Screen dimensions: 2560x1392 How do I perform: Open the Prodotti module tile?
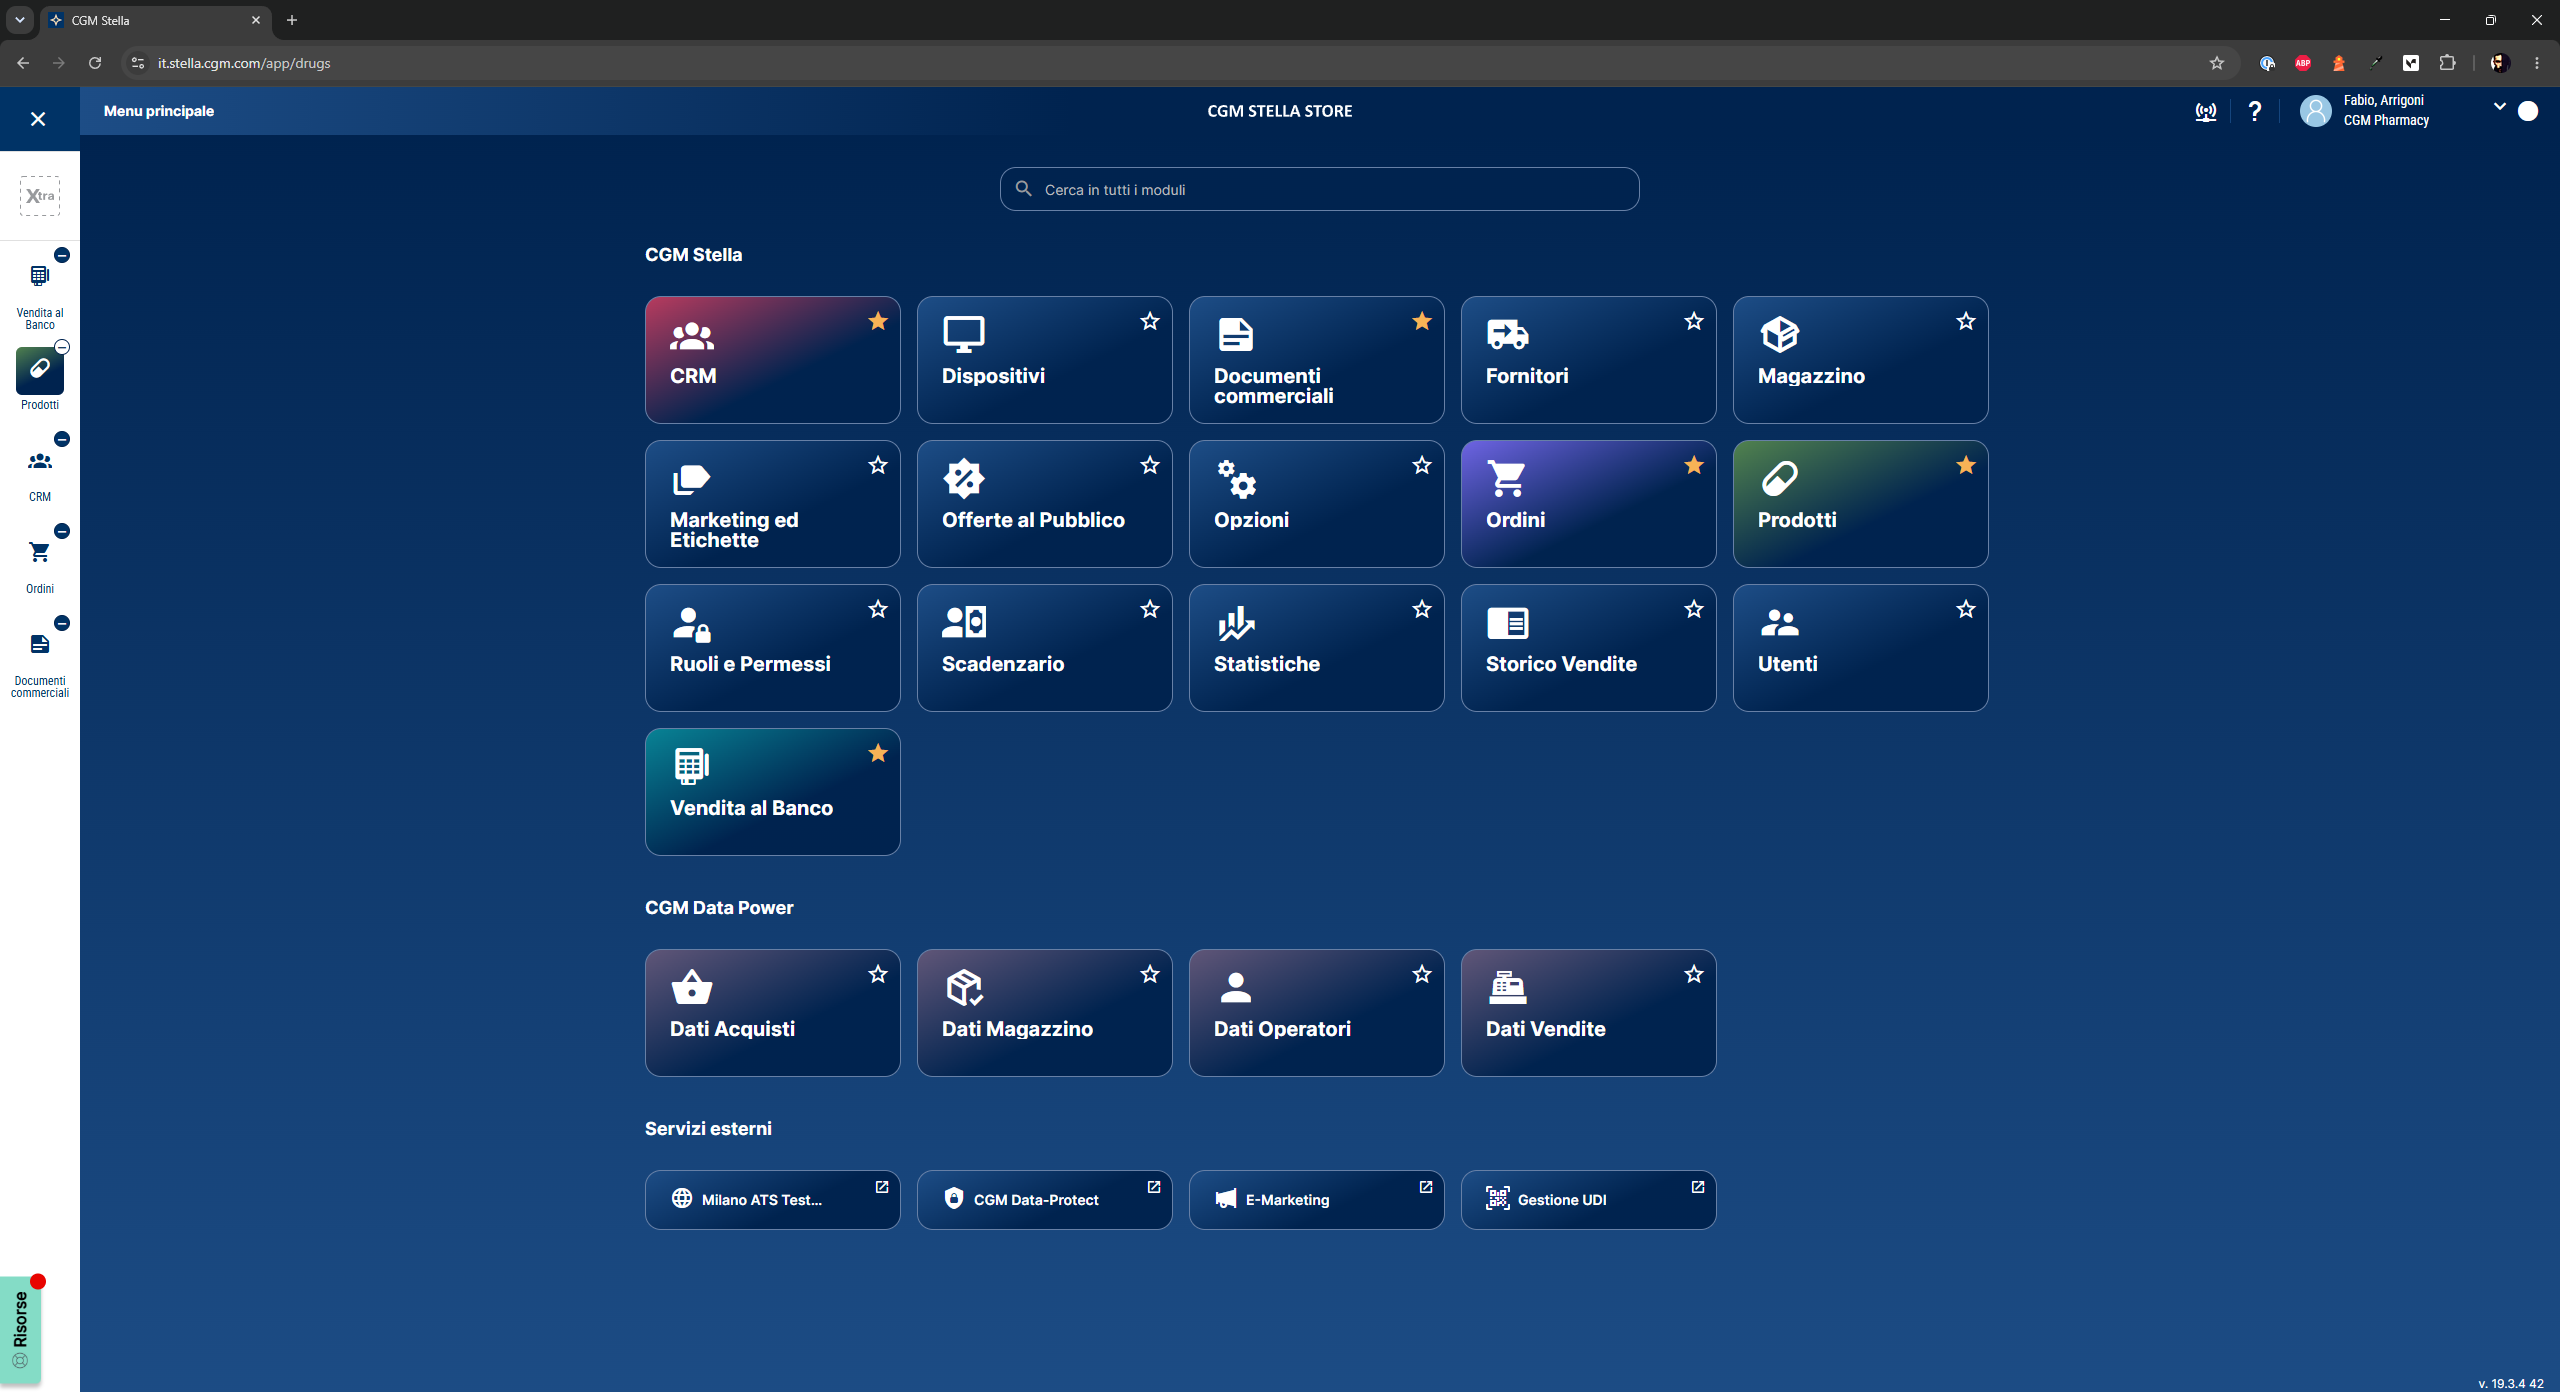click(1860, 503)
